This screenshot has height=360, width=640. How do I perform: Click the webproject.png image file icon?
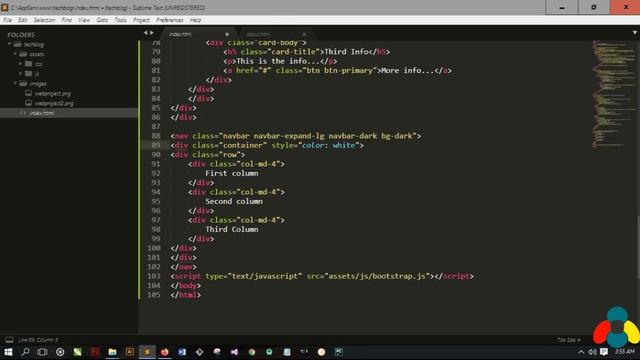tap(28, 93)
